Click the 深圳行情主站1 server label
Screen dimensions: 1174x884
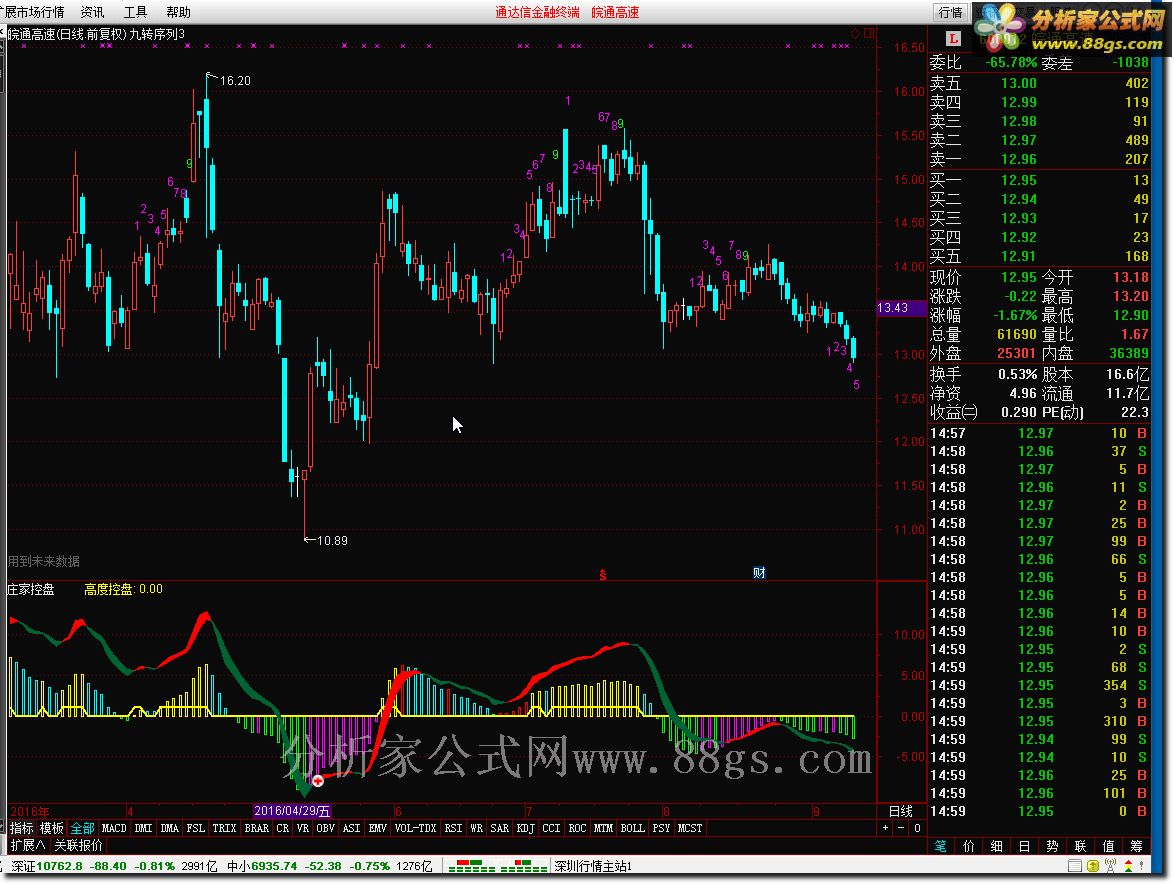click(x=593, y=866)
